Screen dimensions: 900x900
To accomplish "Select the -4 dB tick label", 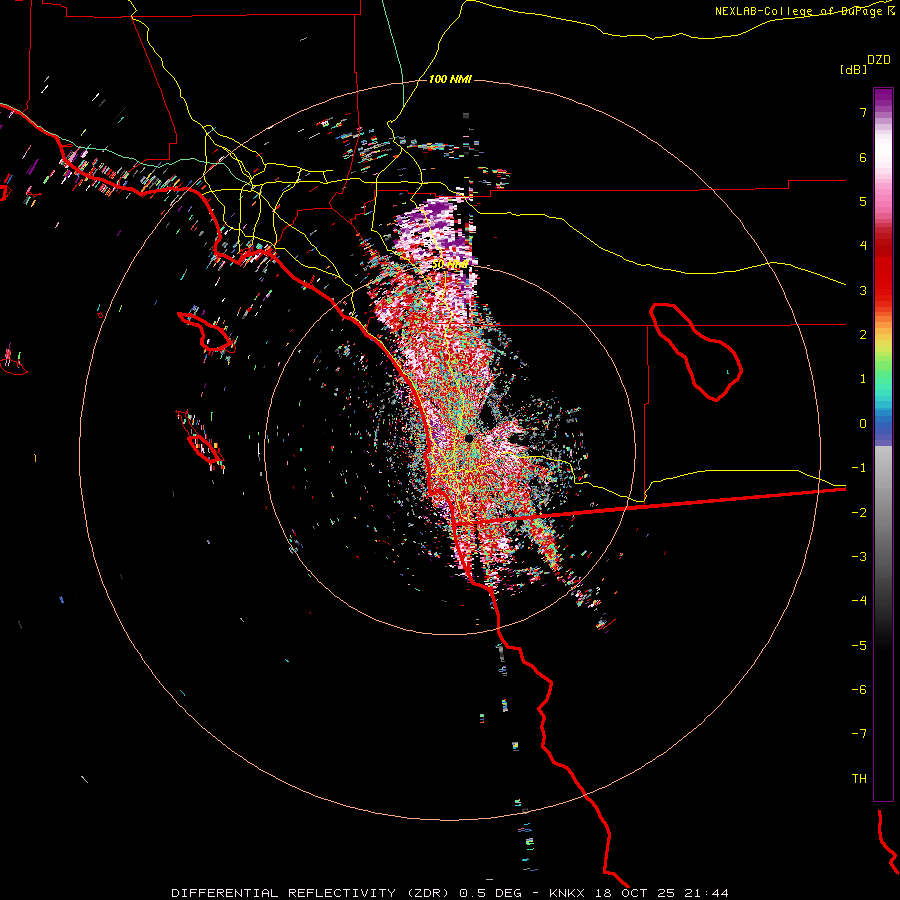I will [859, 601].
